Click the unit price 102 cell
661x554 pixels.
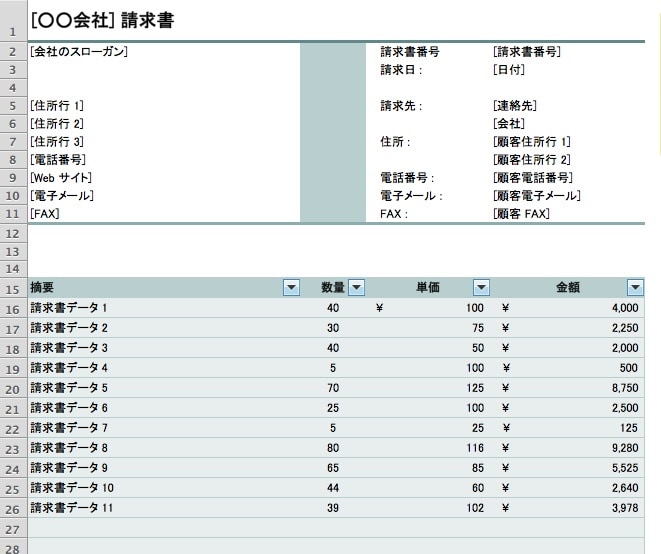click(475, 508)
